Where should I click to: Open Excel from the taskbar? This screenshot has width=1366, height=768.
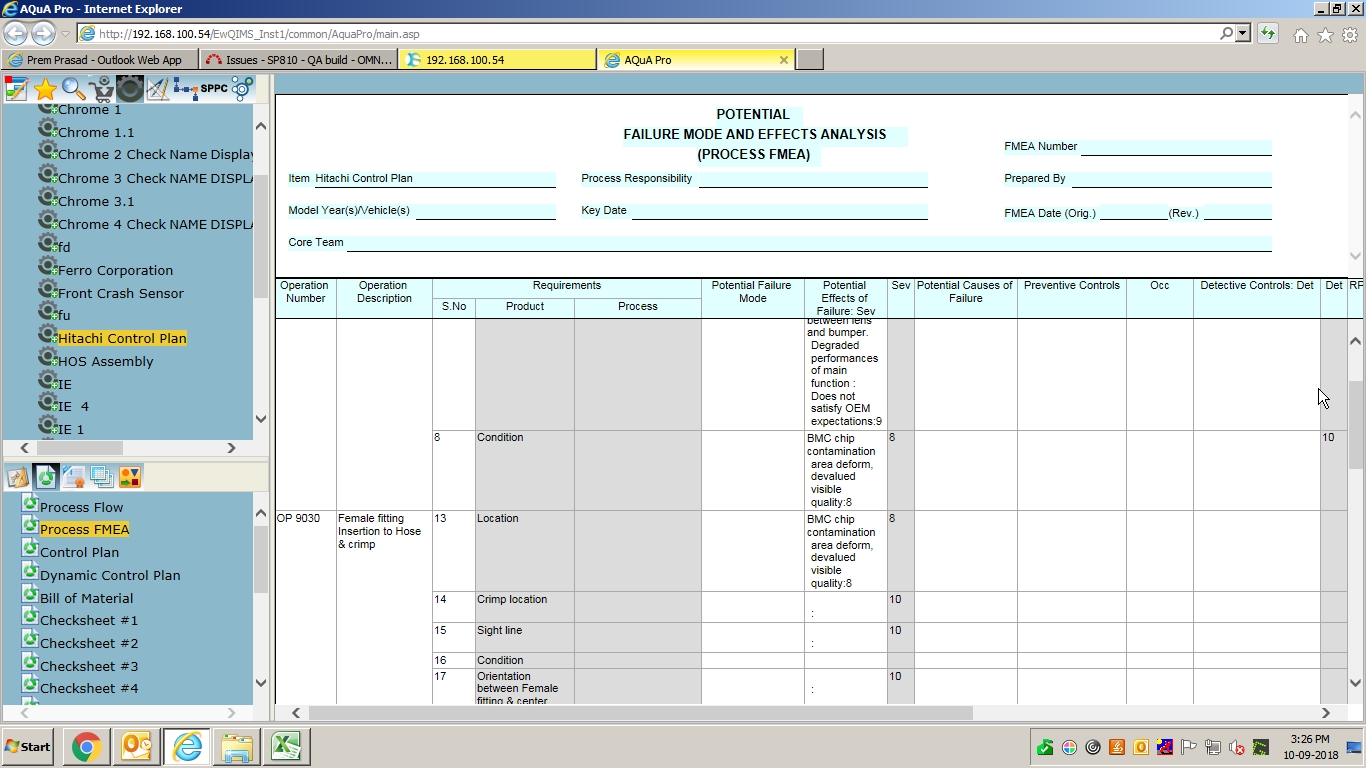(x=285, y=747)
